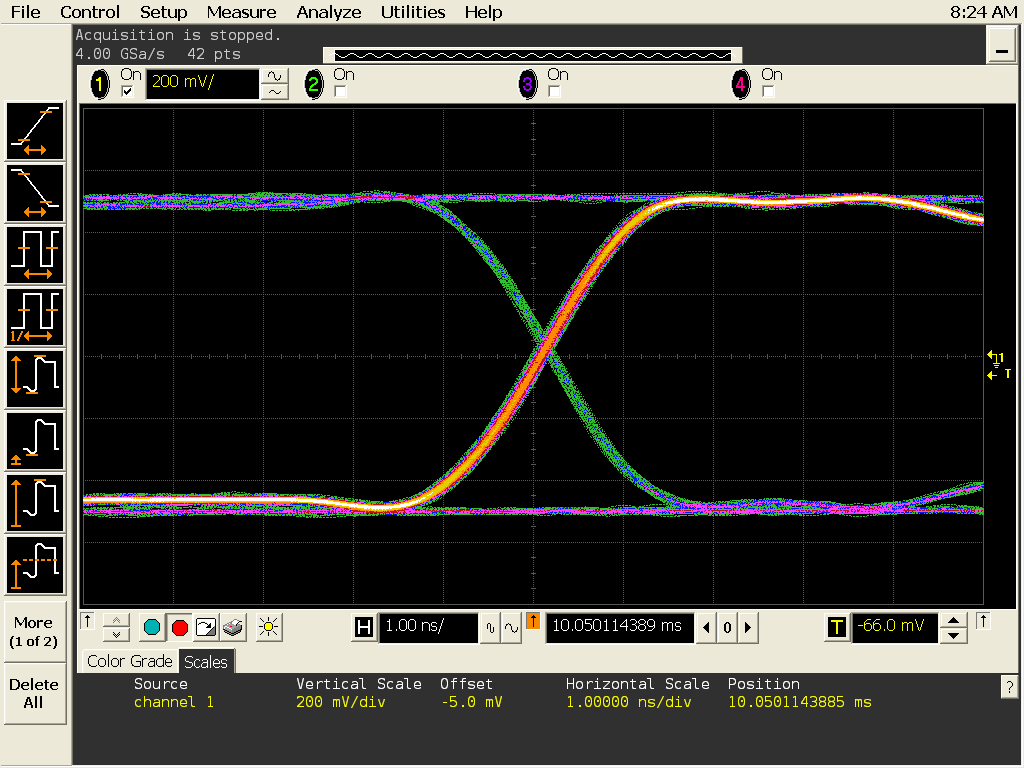This screenshot has width=1024, height=768.
Task: Enable channel 4 On checkbox
Action: coord(768,91)
